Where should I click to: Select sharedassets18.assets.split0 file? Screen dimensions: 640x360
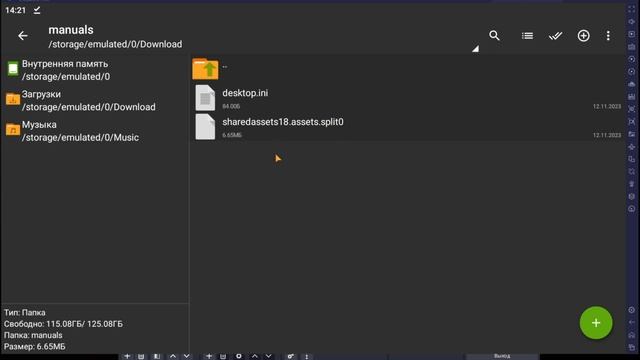tap(408, 127)
